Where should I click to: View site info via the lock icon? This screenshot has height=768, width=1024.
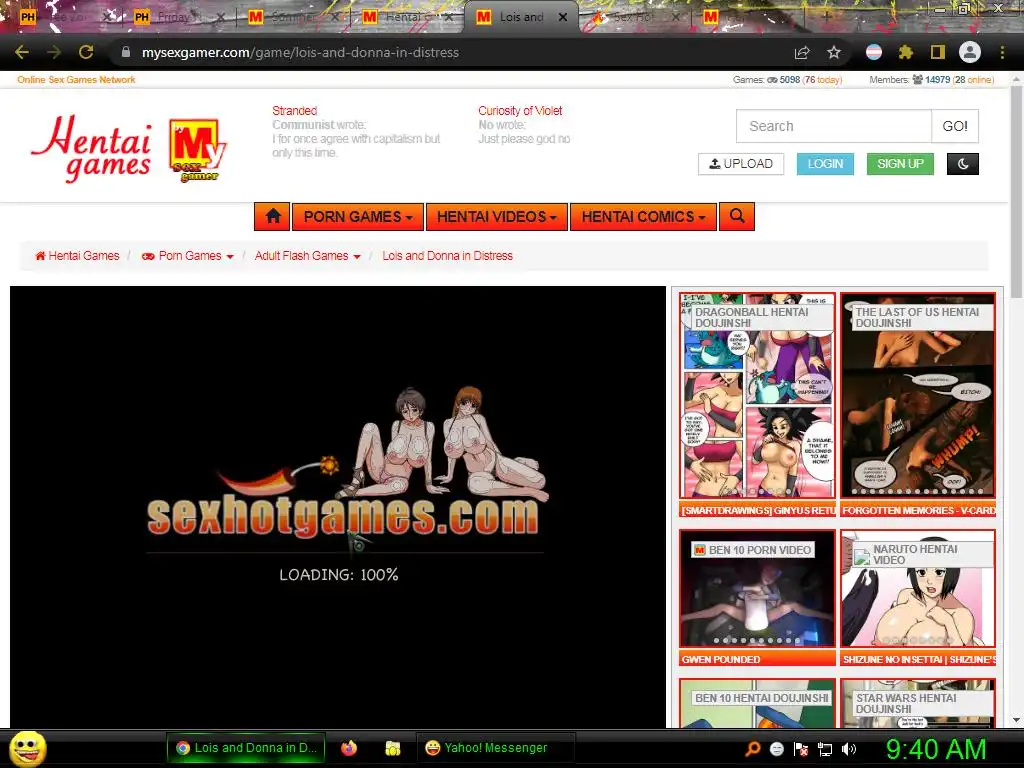click(126, 52)
